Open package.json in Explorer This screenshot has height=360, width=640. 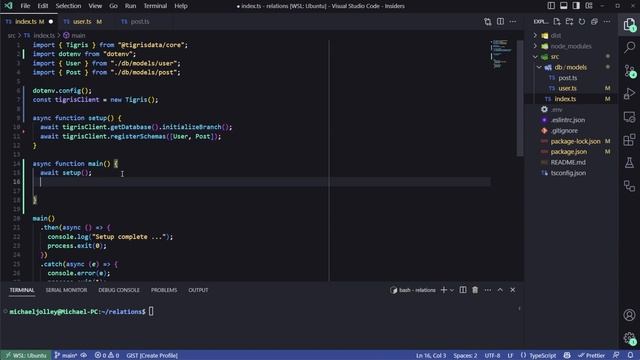[569, 152]
